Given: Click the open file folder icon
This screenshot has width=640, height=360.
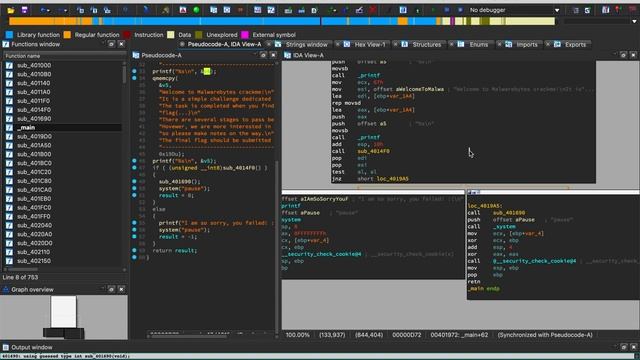Looking at the screenshot, I should 11,10.
